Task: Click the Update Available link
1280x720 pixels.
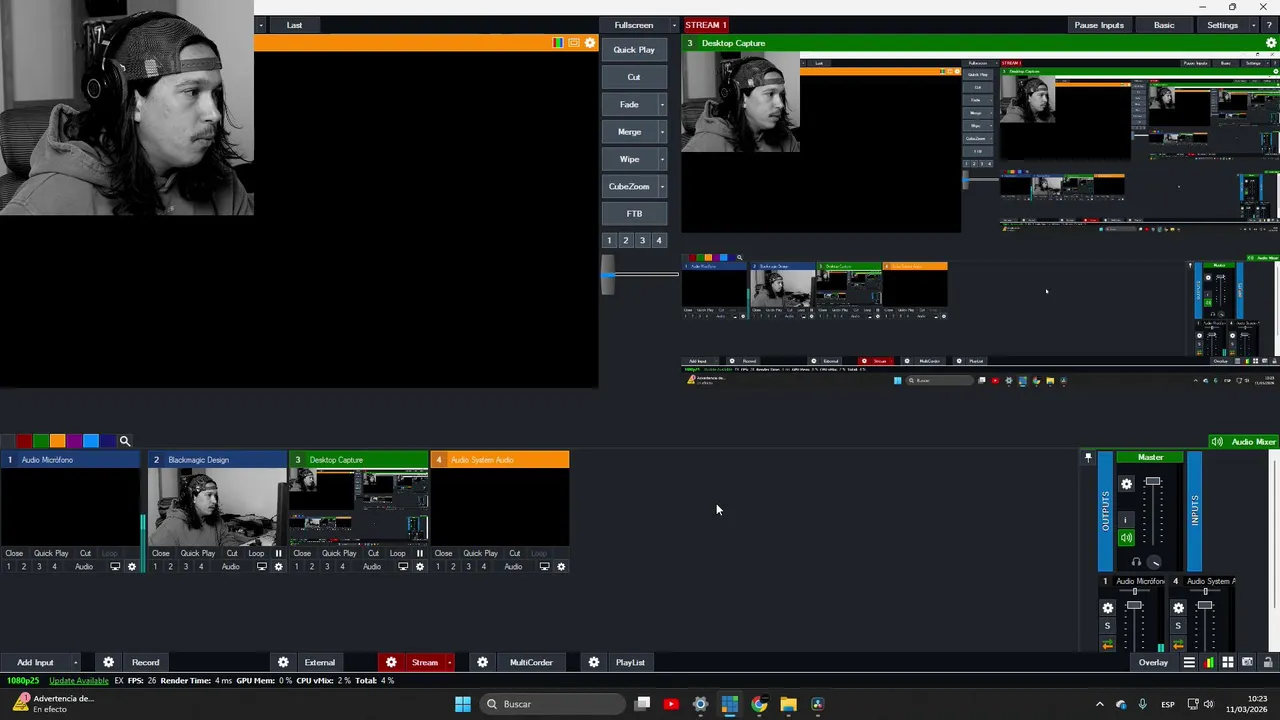Action: pos(79,681)
